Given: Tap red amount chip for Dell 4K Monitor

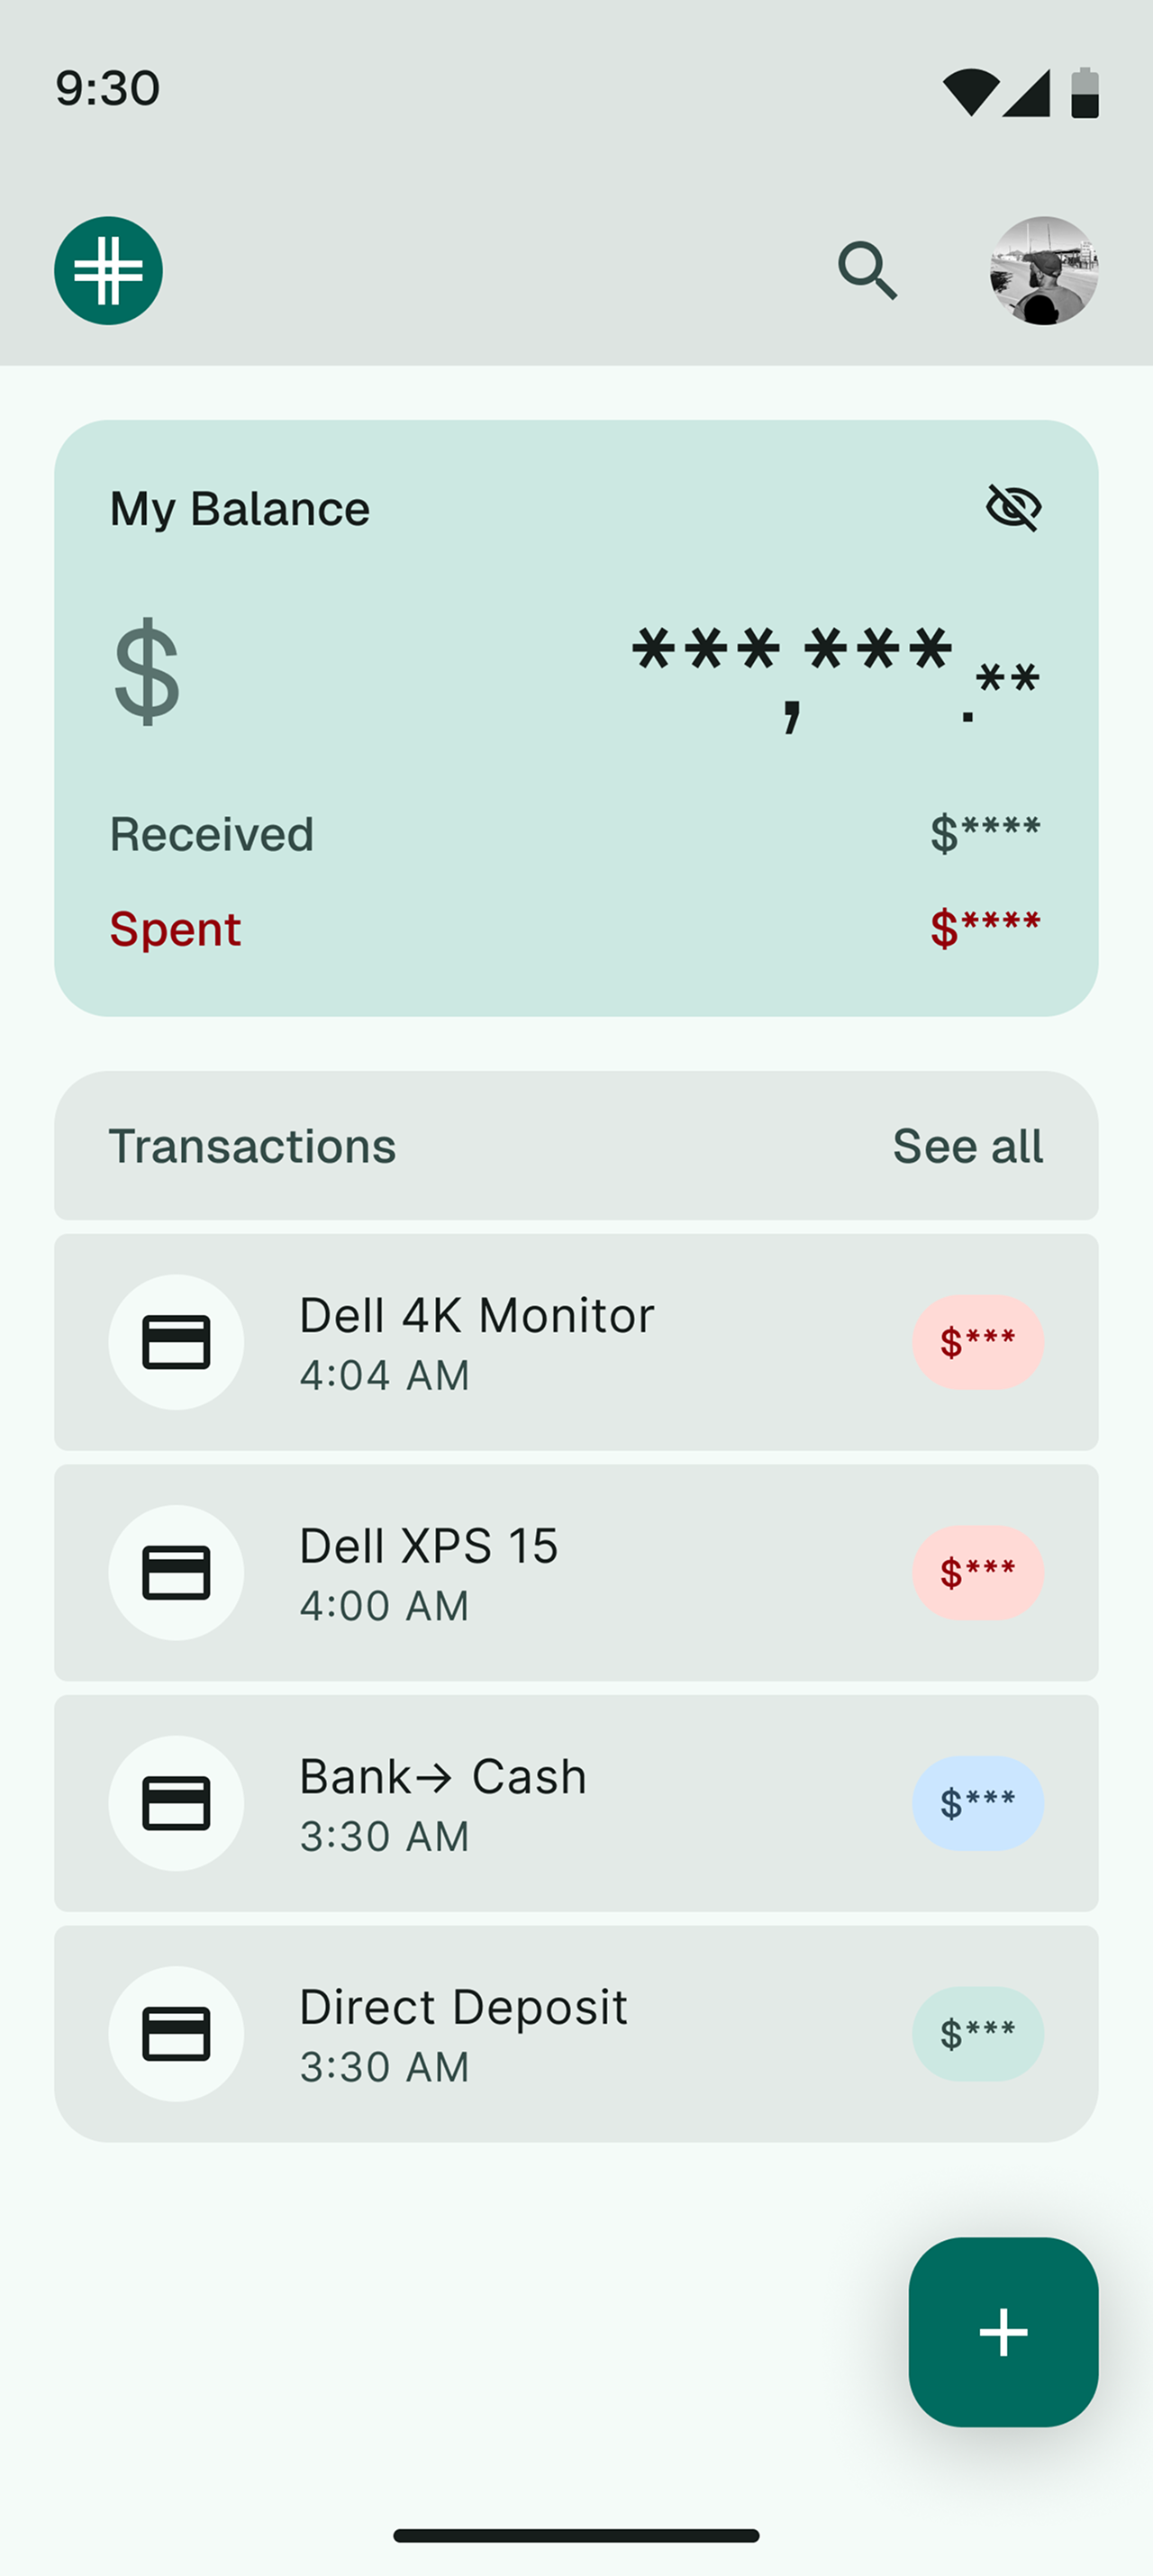Looking at the screenshot, I should [977, 1342].
